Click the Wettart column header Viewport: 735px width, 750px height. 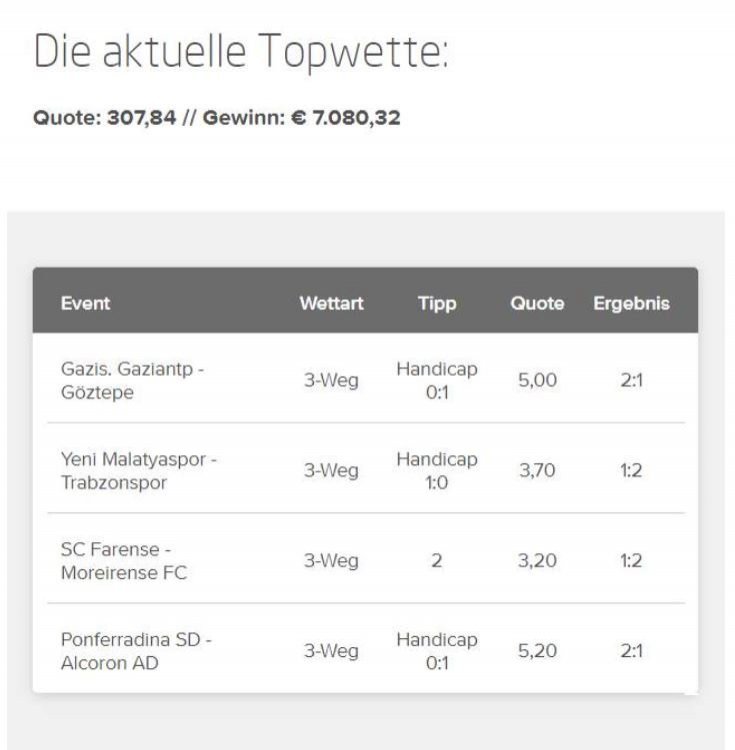pyautogui.click(x=331, y=303)
